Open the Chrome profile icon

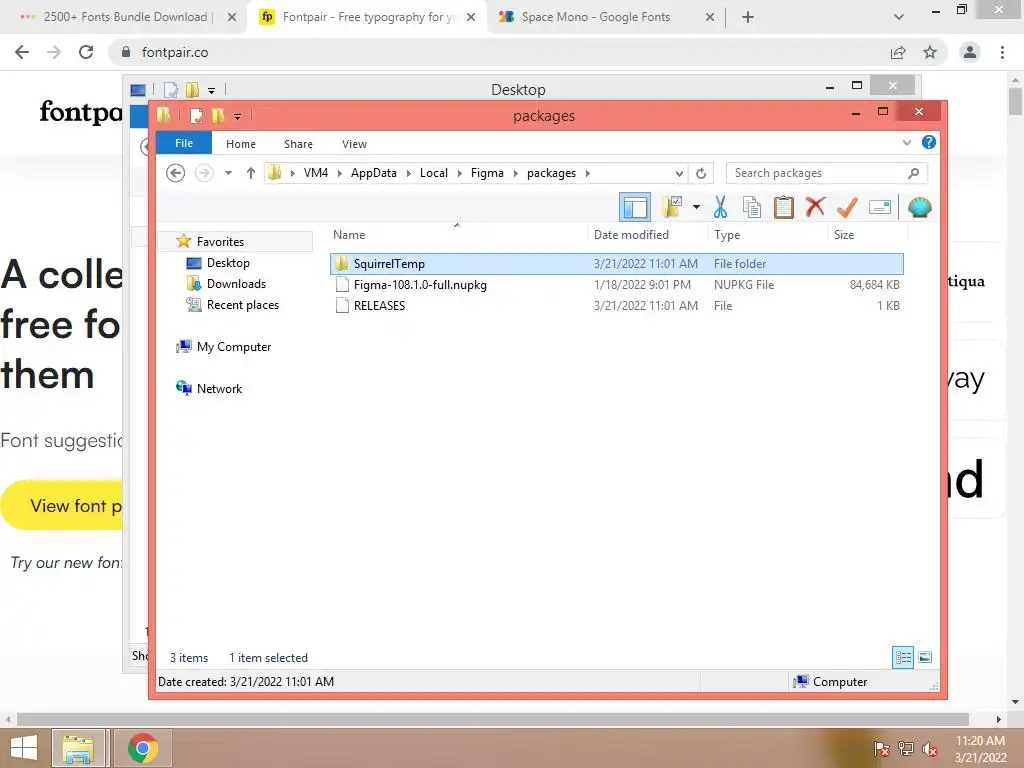click(970, 52)
